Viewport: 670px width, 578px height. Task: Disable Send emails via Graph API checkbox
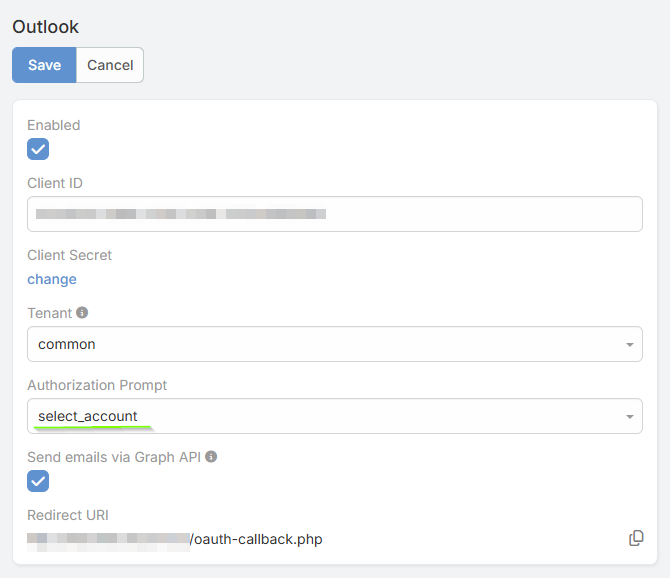[38, 481]
